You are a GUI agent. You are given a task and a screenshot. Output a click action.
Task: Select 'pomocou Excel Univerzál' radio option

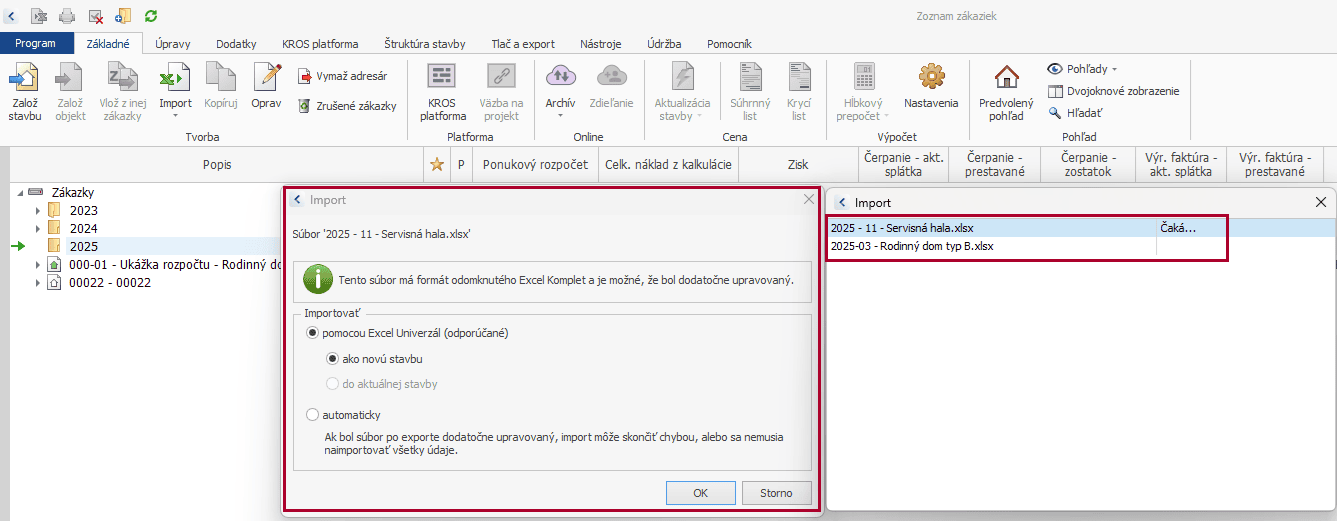point(313,332)
